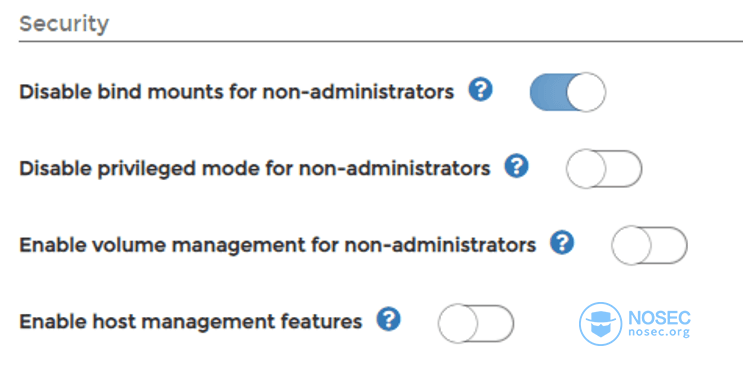Enable disable privileged mode for non-administrators switch
The image size is (743, 370).
(604, 169)
